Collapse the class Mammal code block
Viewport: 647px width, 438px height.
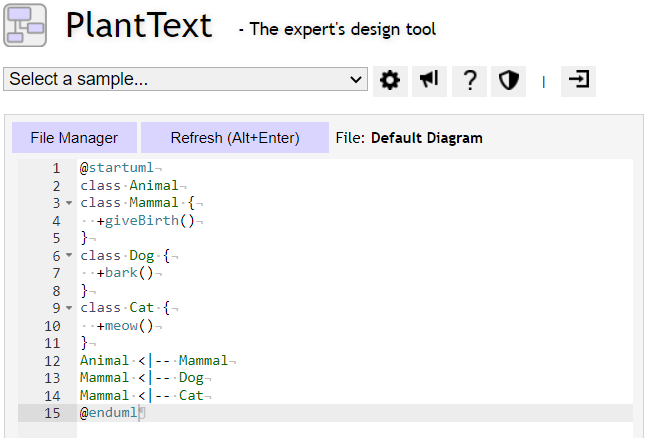click(69, 203)
